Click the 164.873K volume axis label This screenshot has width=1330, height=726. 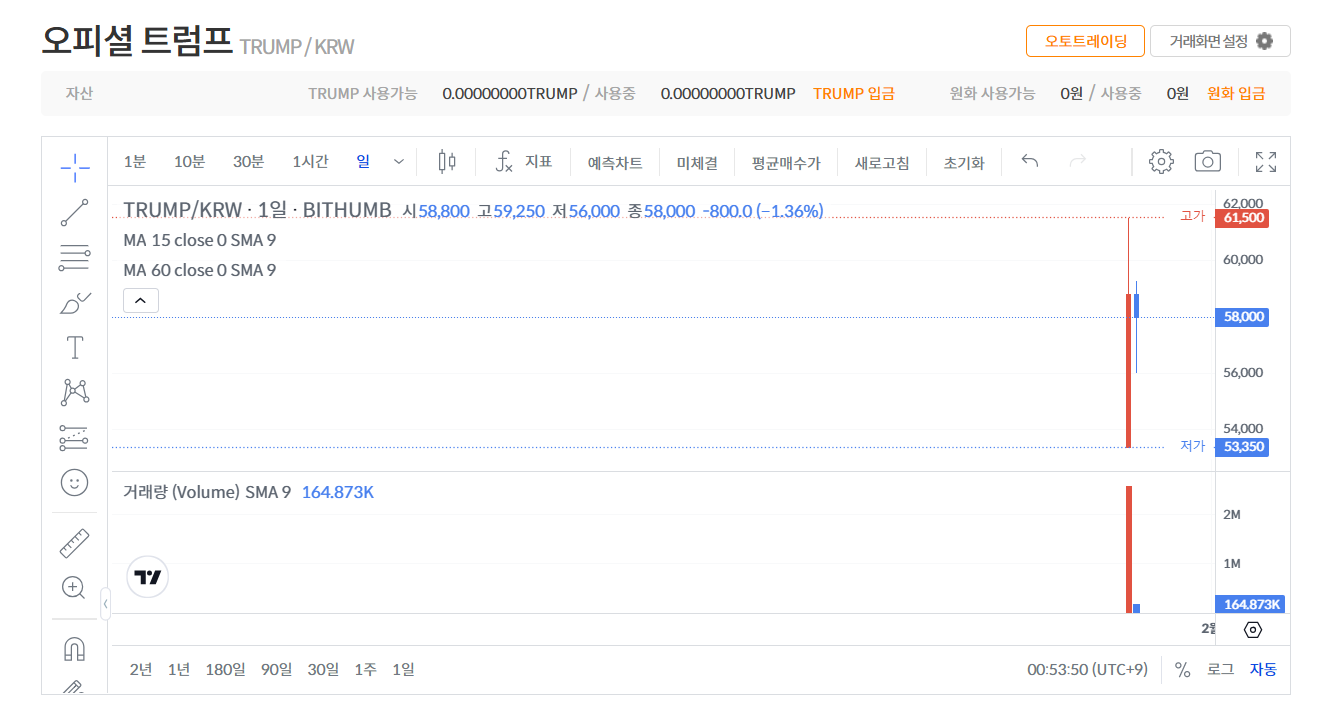pos(1250,604)
